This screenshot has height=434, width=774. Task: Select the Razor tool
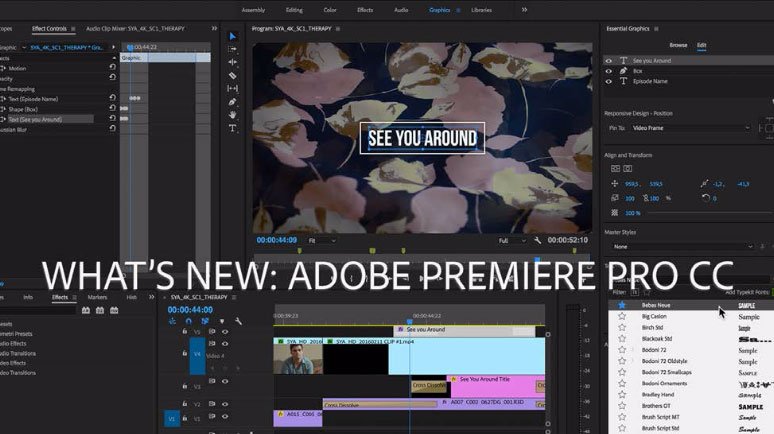pos(232,76)
